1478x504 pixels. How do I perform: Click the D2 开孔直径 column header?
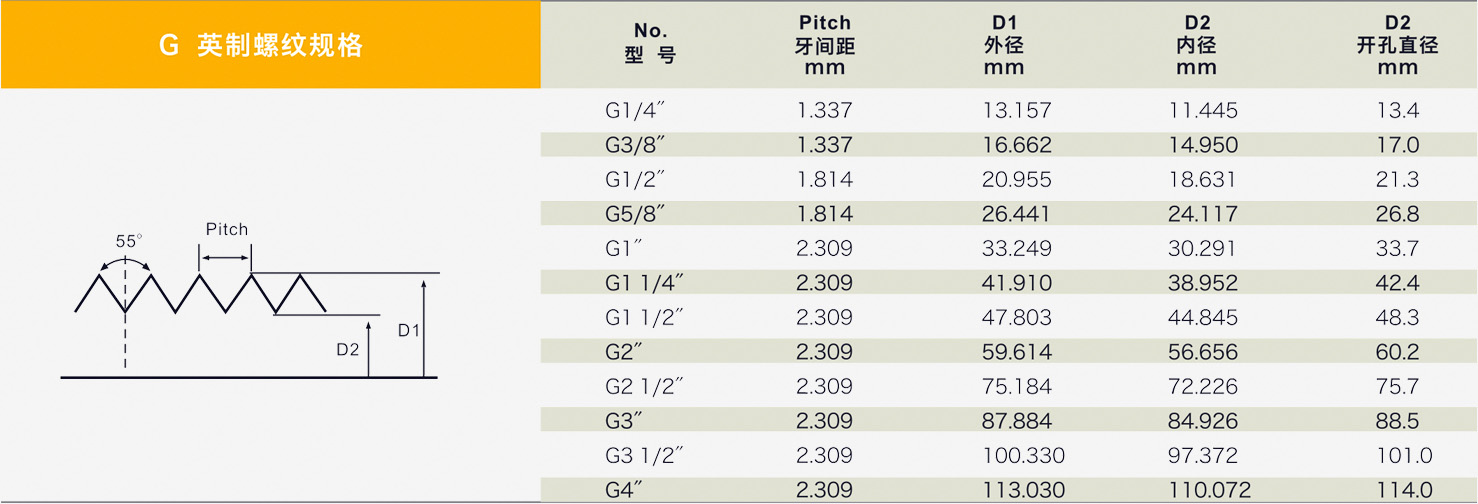pos(1397,45)
